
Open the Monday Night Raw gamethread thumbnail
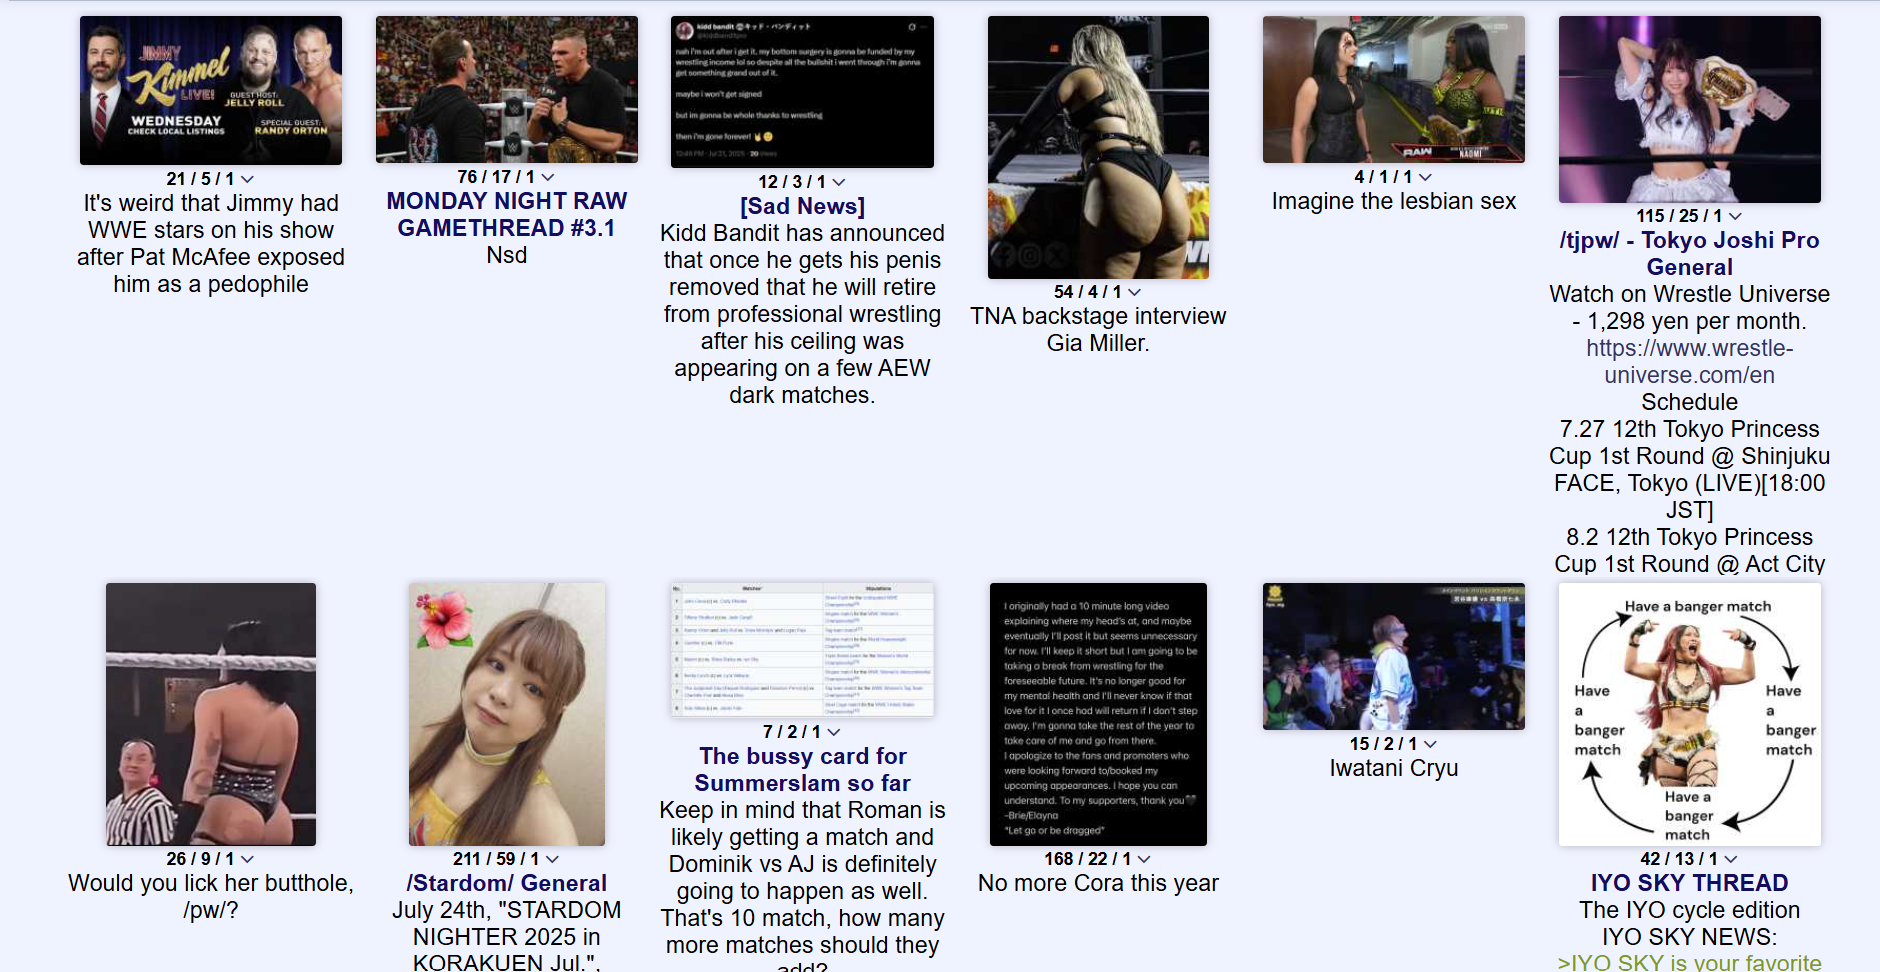(x=507, y=89)
